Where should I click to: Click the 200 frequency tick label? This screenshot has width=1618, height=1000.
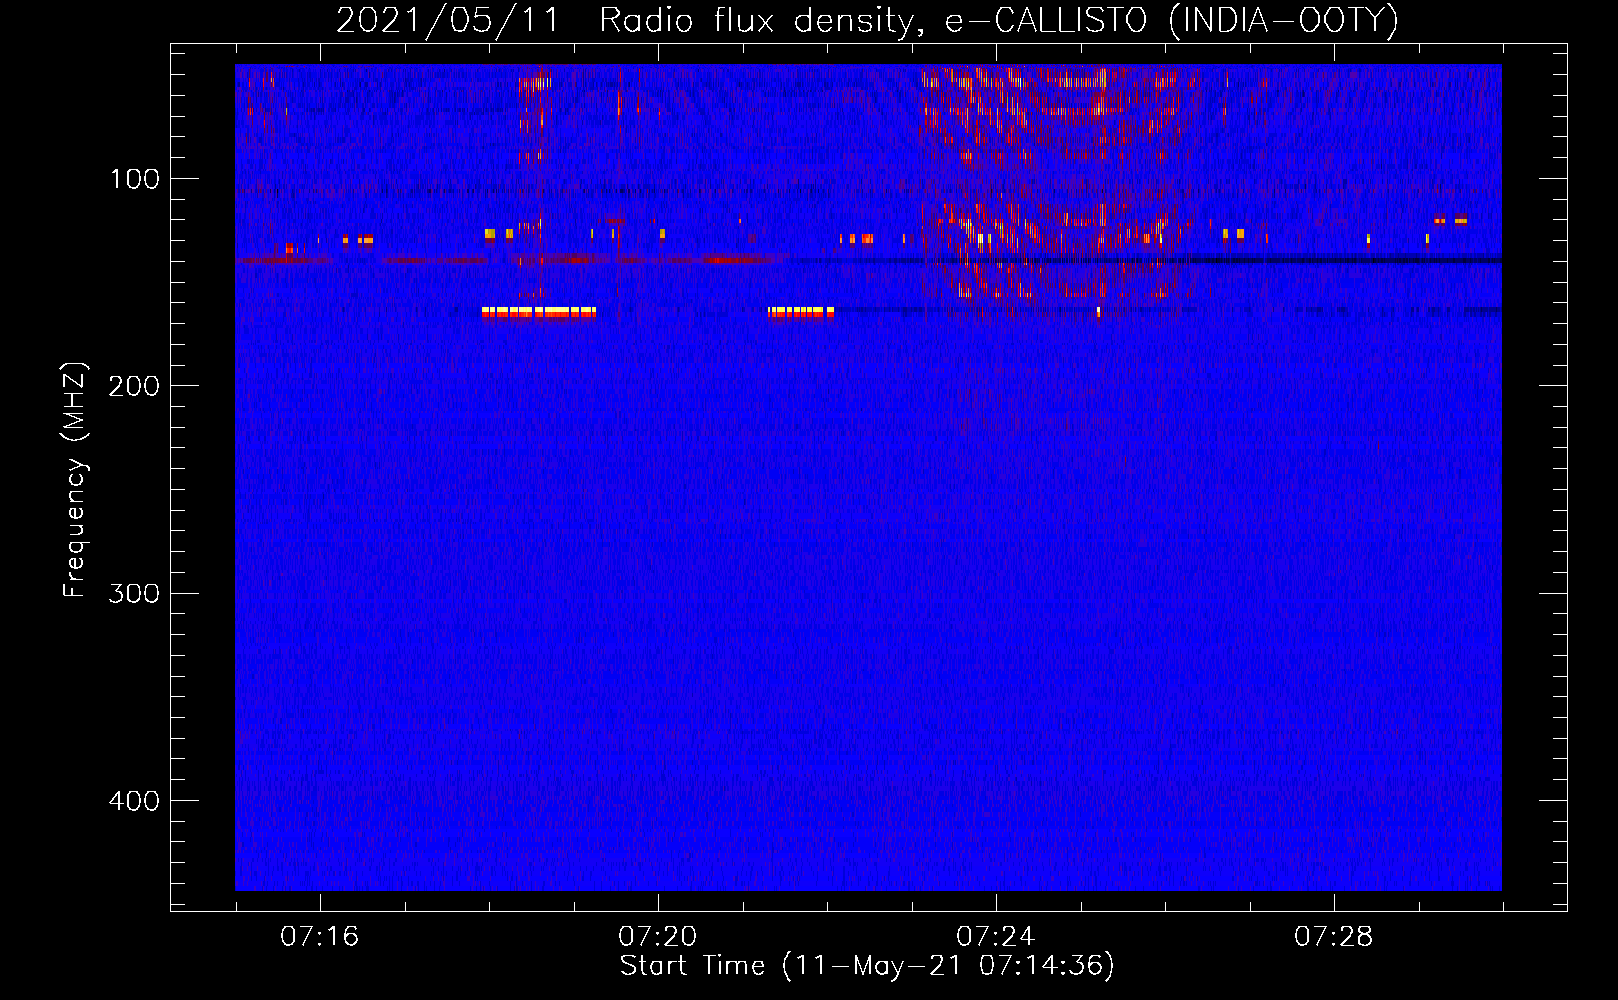click(x=134, y=386)
